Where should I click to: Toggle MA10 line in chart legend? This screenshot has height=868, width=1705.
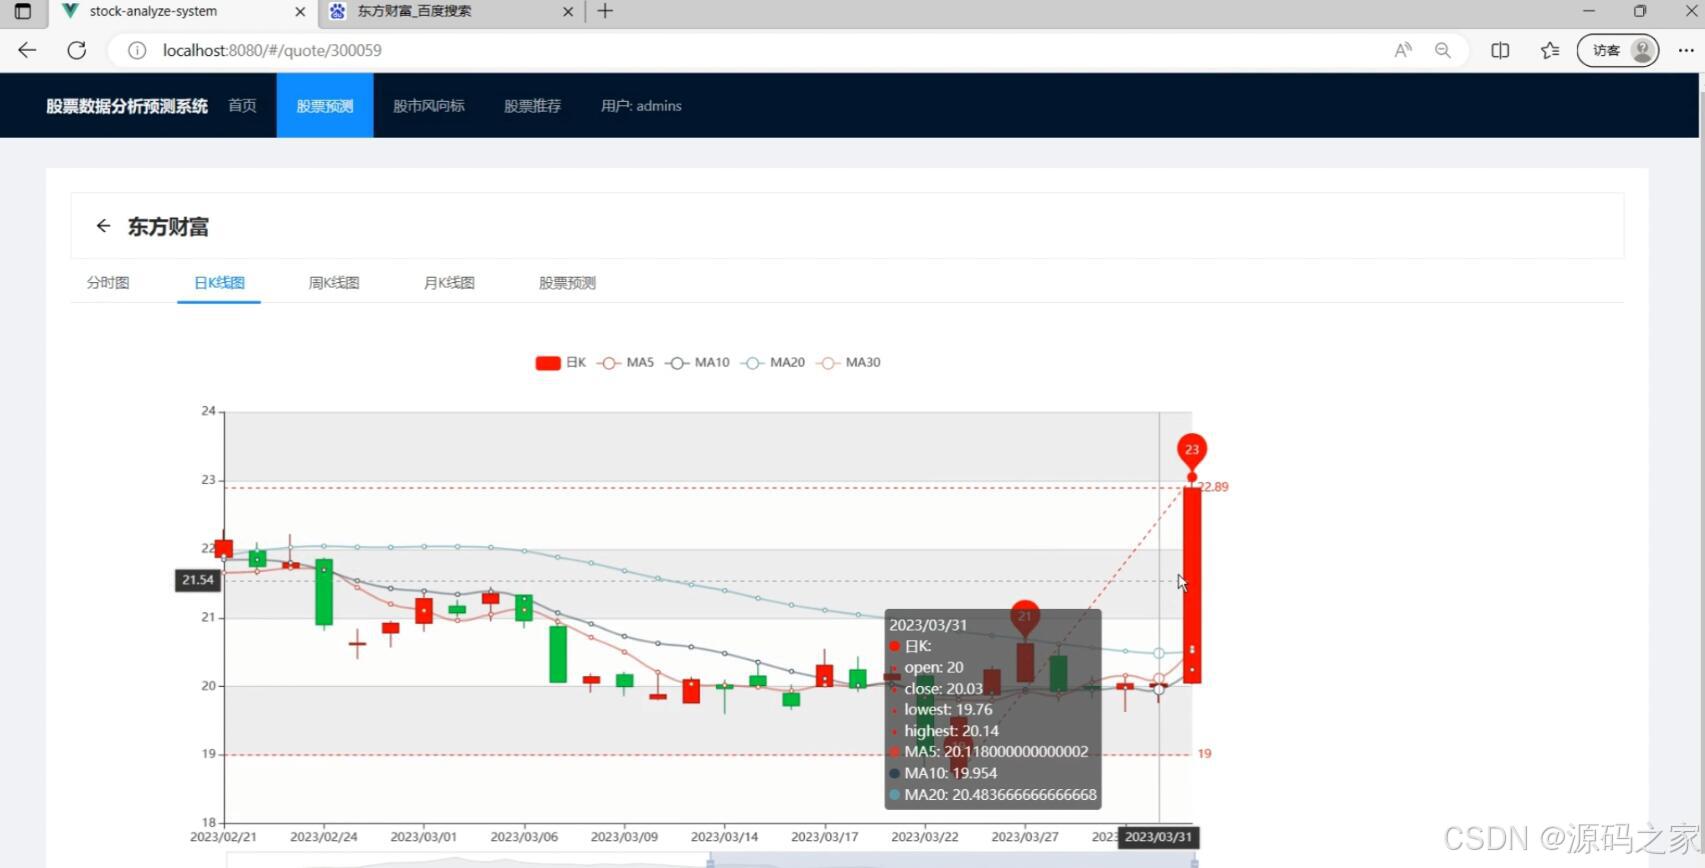coord(698,363)
